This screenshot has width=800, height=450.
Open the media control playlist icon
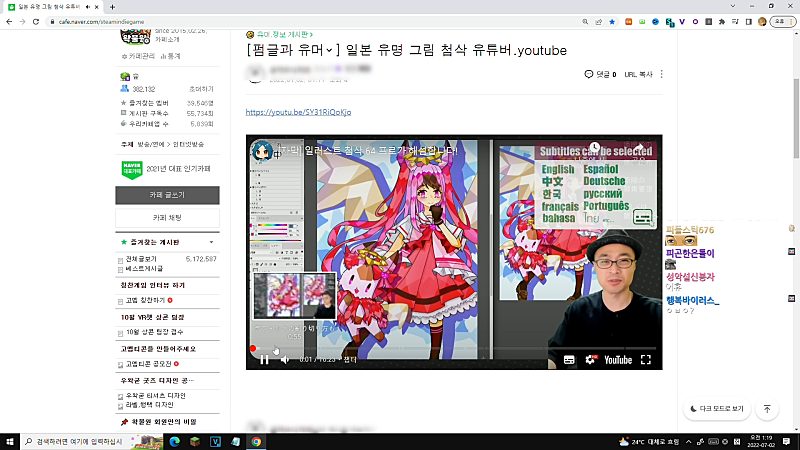pyautogui.click(x=735, y=22)
